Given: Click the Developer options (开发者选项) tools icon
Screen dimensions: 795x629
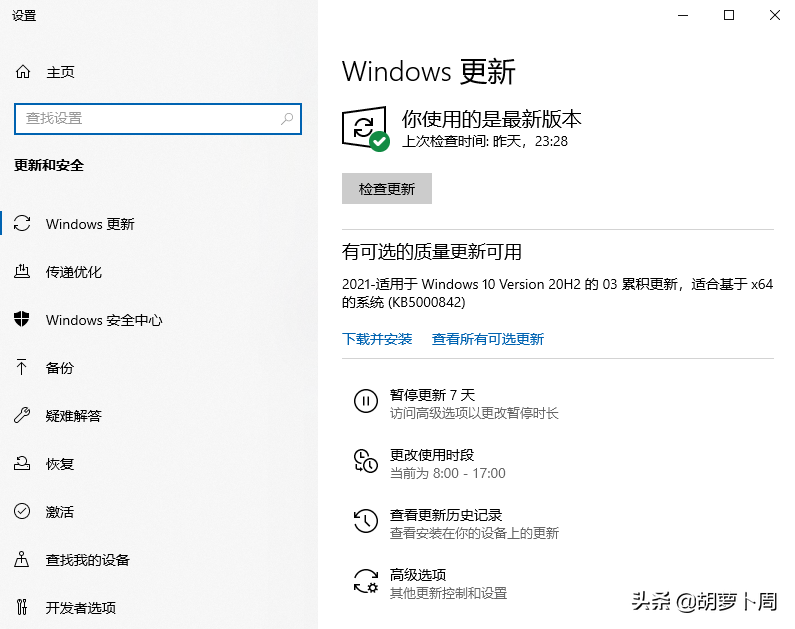Looking at the screenshot, I should click(x=22, y=607).
